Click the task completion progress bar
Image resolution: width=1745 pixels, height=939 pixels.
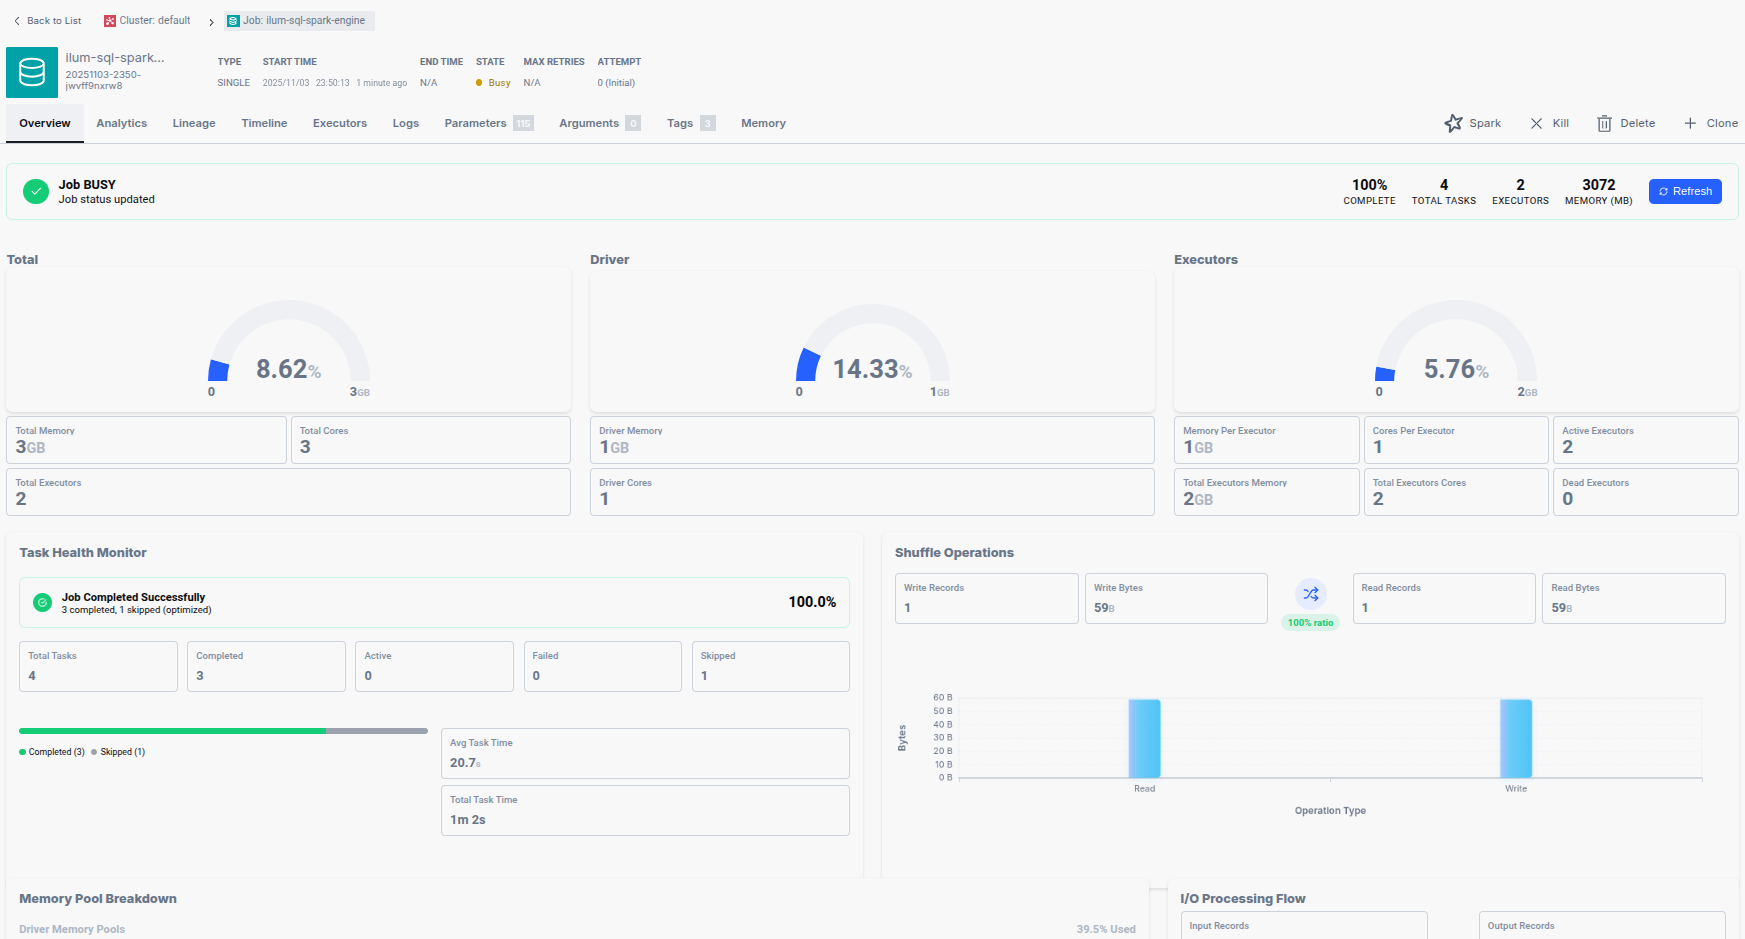[223, 731]
